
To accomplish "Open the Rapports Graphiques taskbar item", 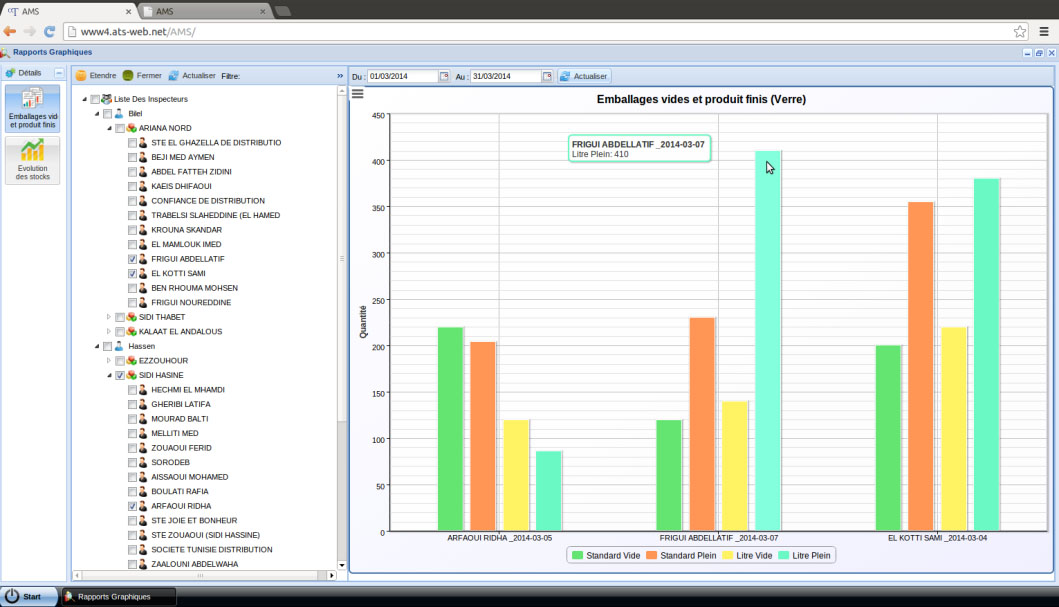I will (x=118, y=597).
